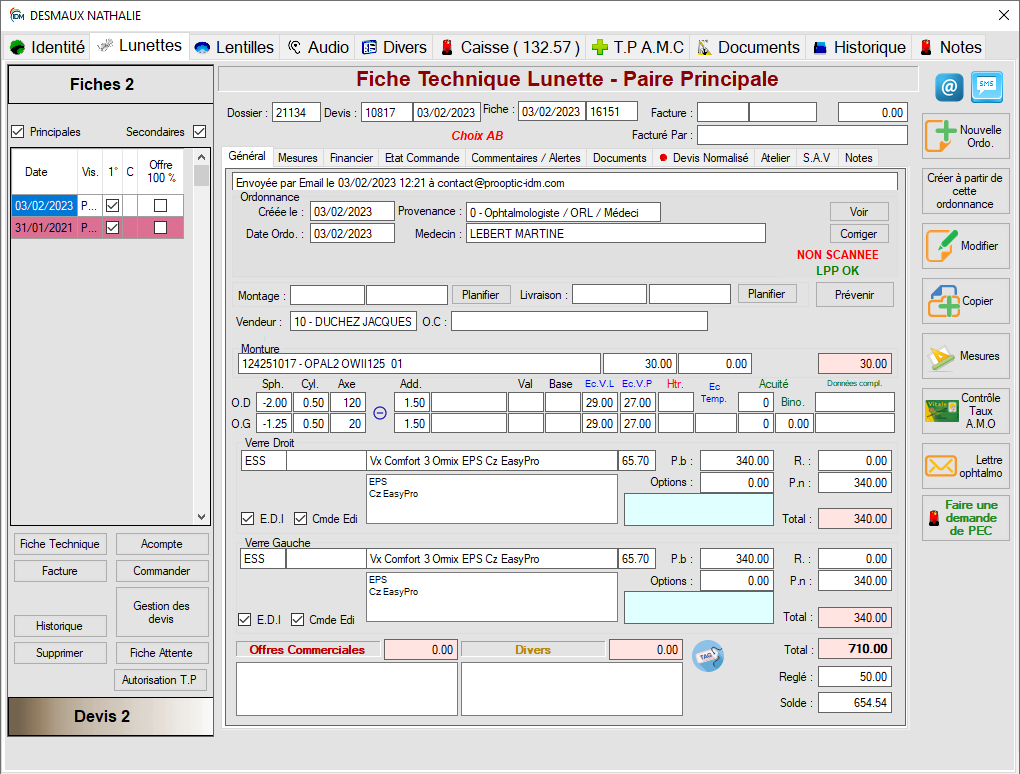
Task: Click the SMS message icon
Action: click(x=987, y=87)
